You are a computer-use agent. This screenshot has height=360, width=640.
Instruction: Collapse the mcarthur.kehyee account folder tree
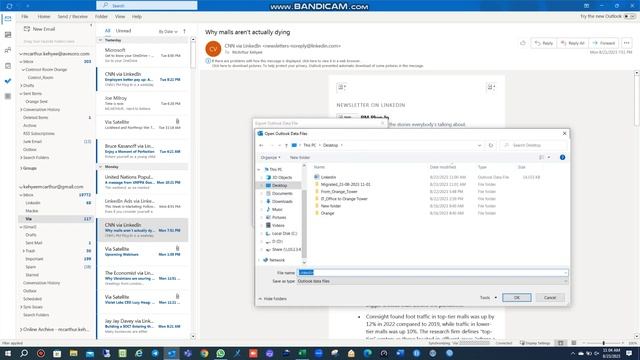pos(21,54)
